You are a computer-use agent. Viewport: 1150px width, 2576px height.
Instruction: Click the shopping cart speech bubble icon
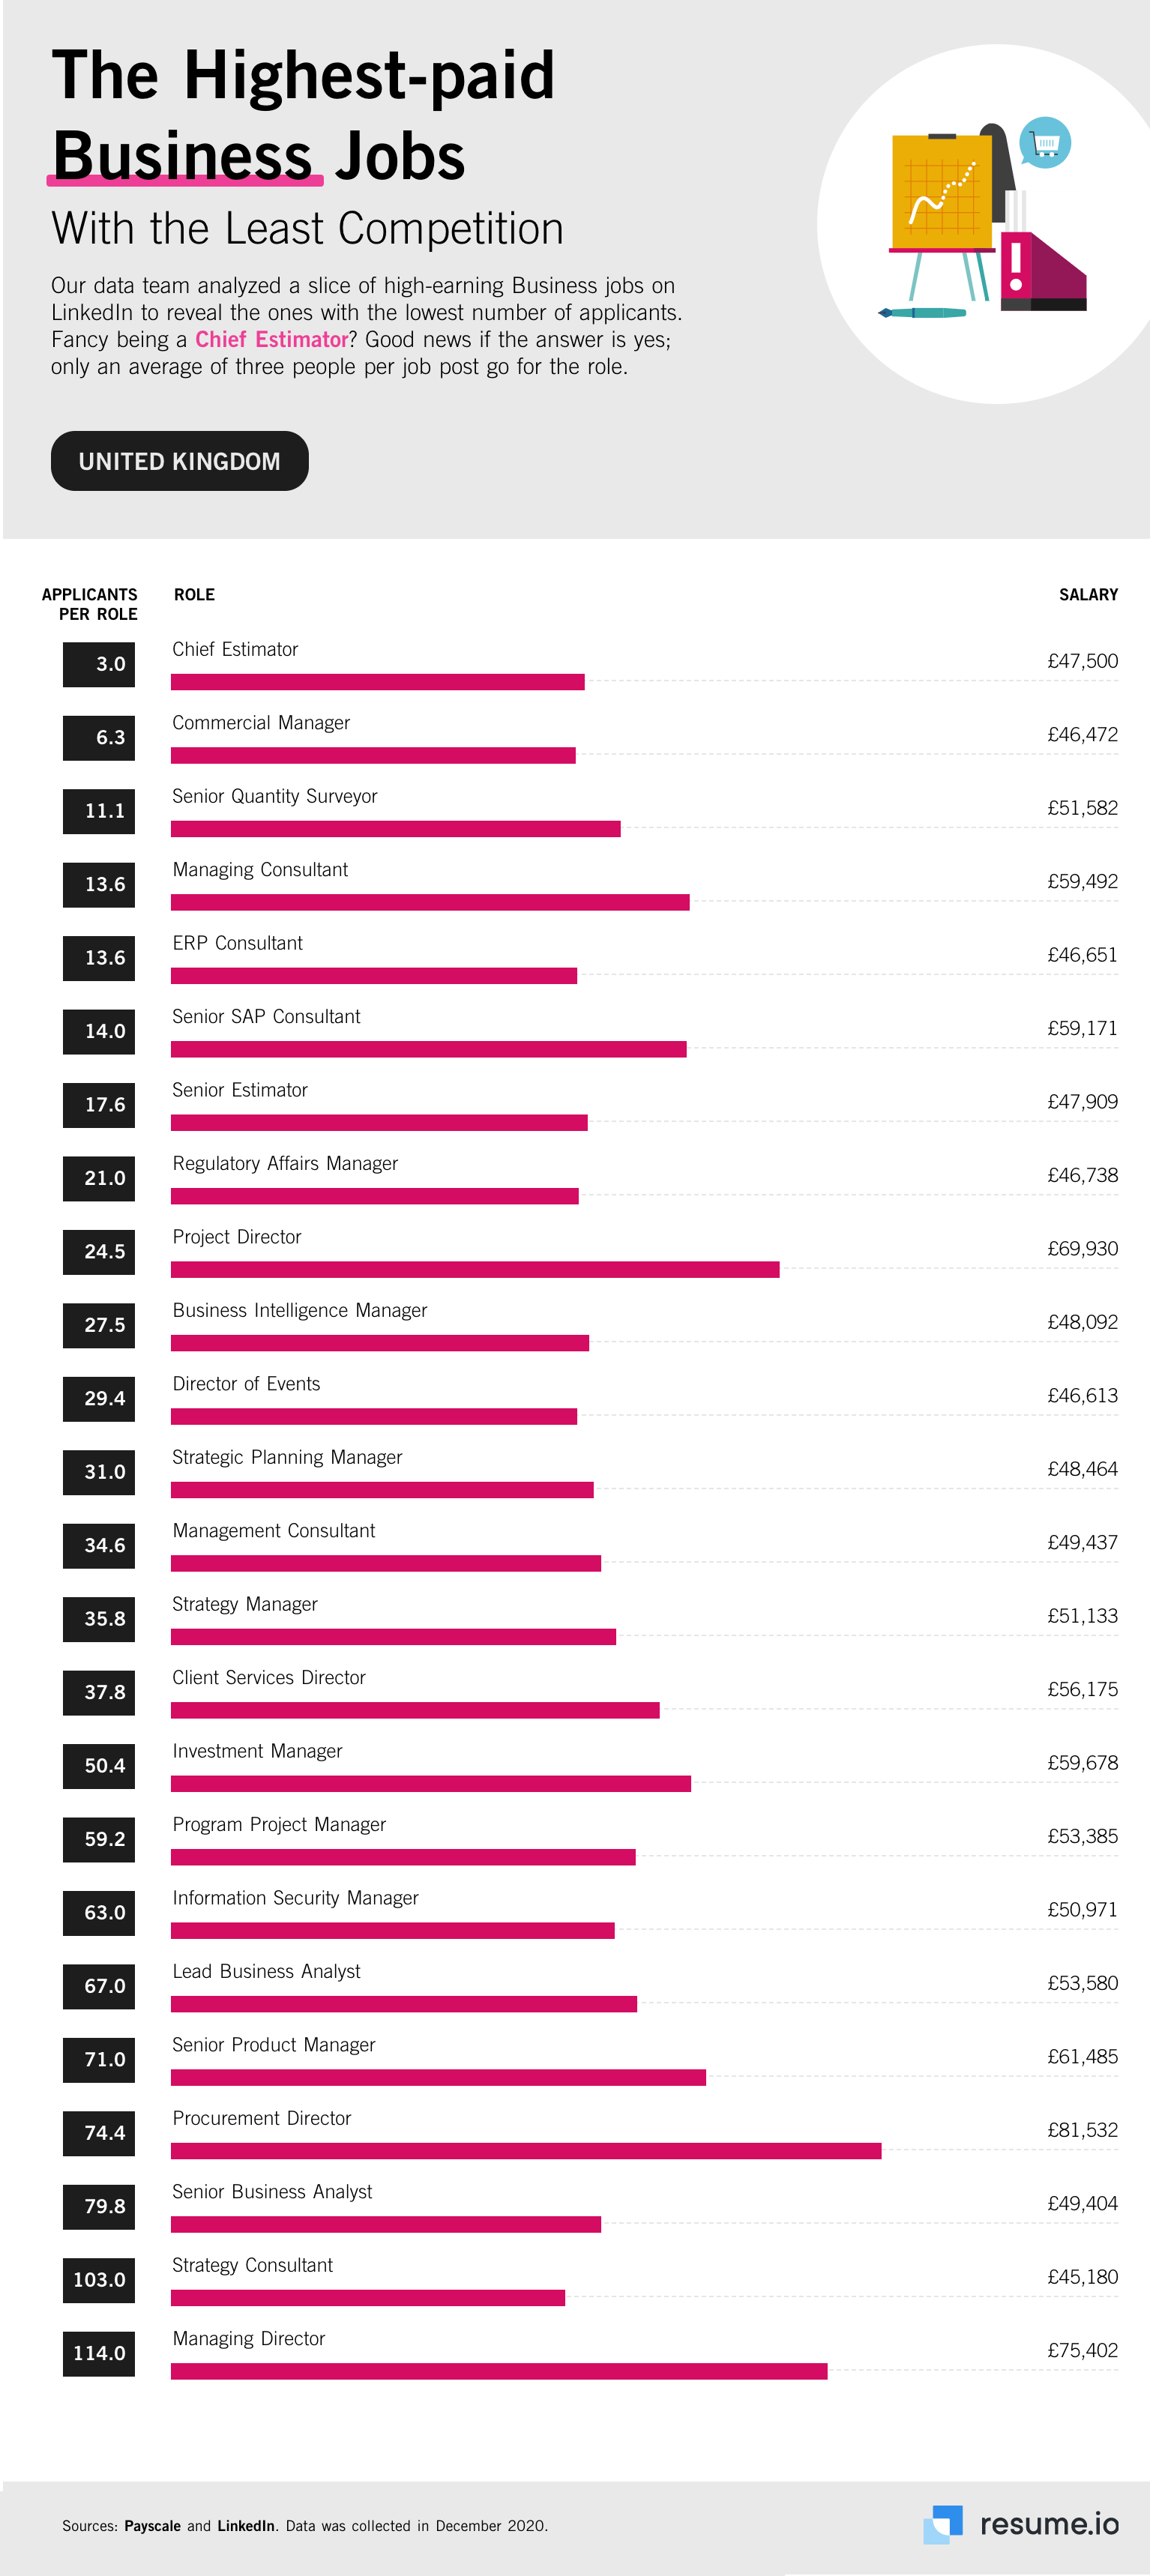pos(1045,143)
